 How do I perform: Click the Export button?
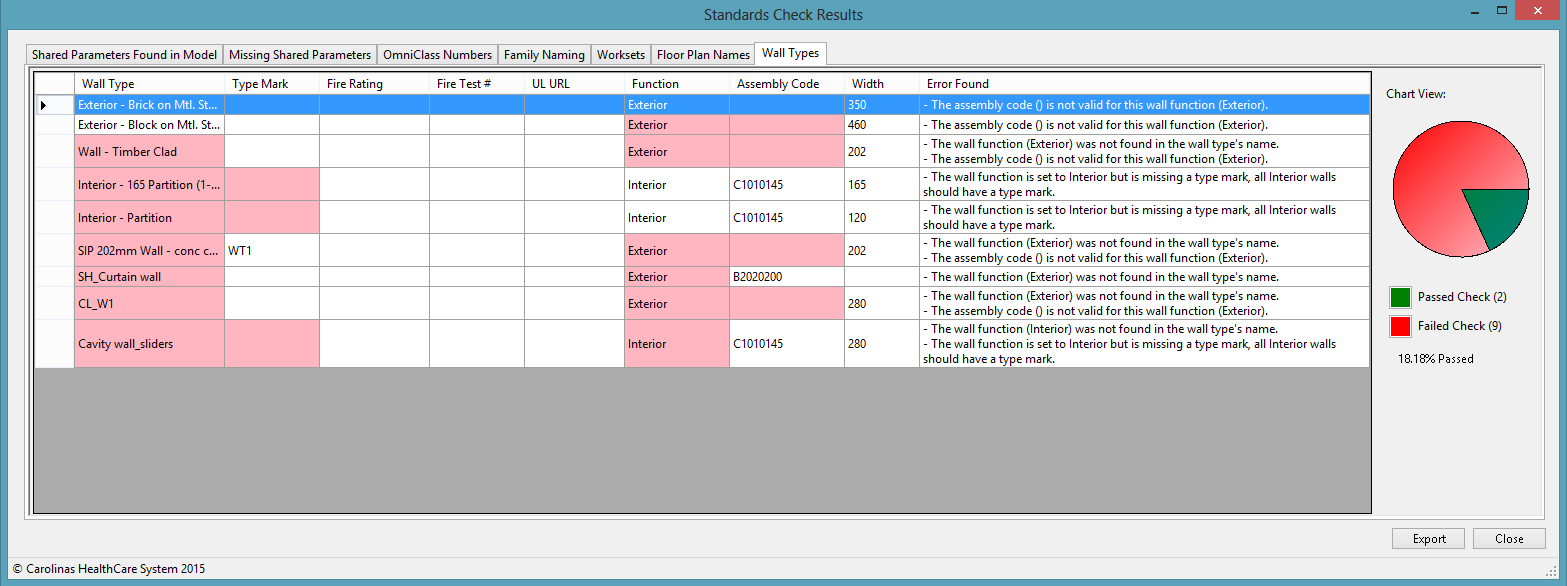click(1428, 538)
